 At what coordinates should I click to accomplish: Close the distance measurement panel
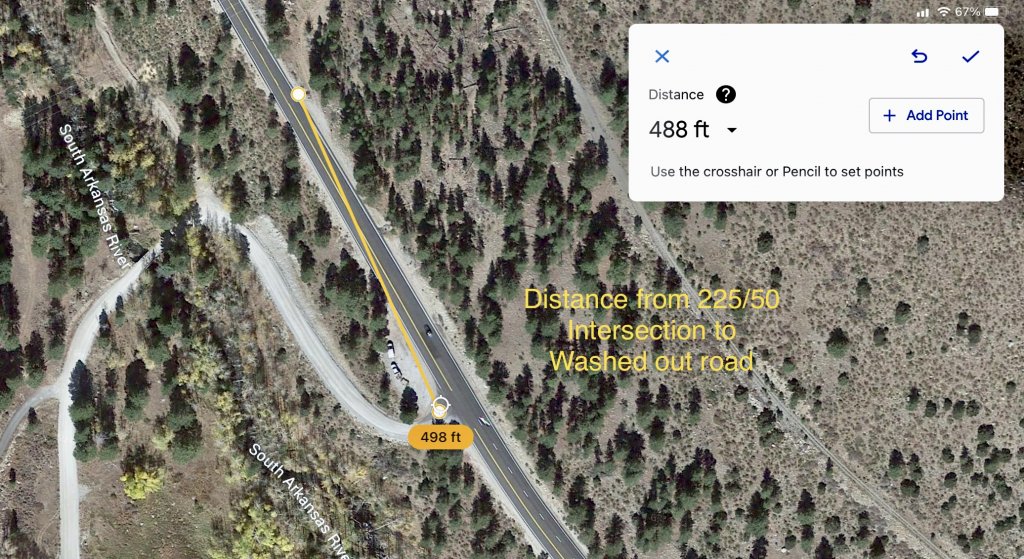click(x=662, y=56)
